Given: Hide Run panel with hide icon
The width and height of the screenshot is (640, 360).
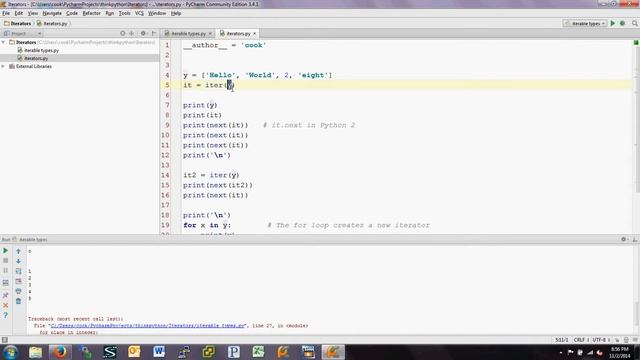Looking at the screenshot, I should pos(635,239).
